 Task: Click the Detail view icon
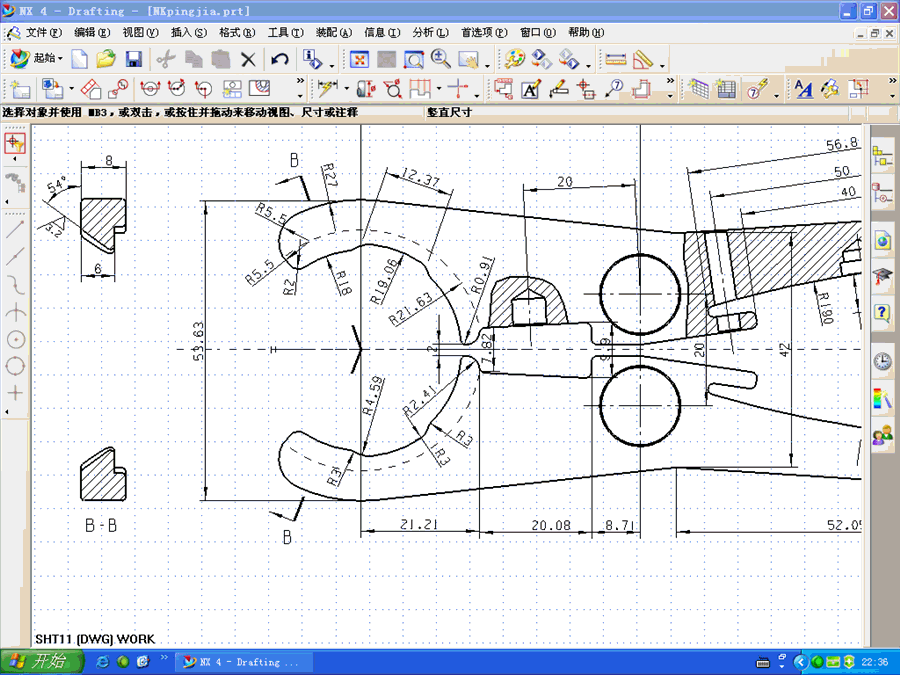119,89
